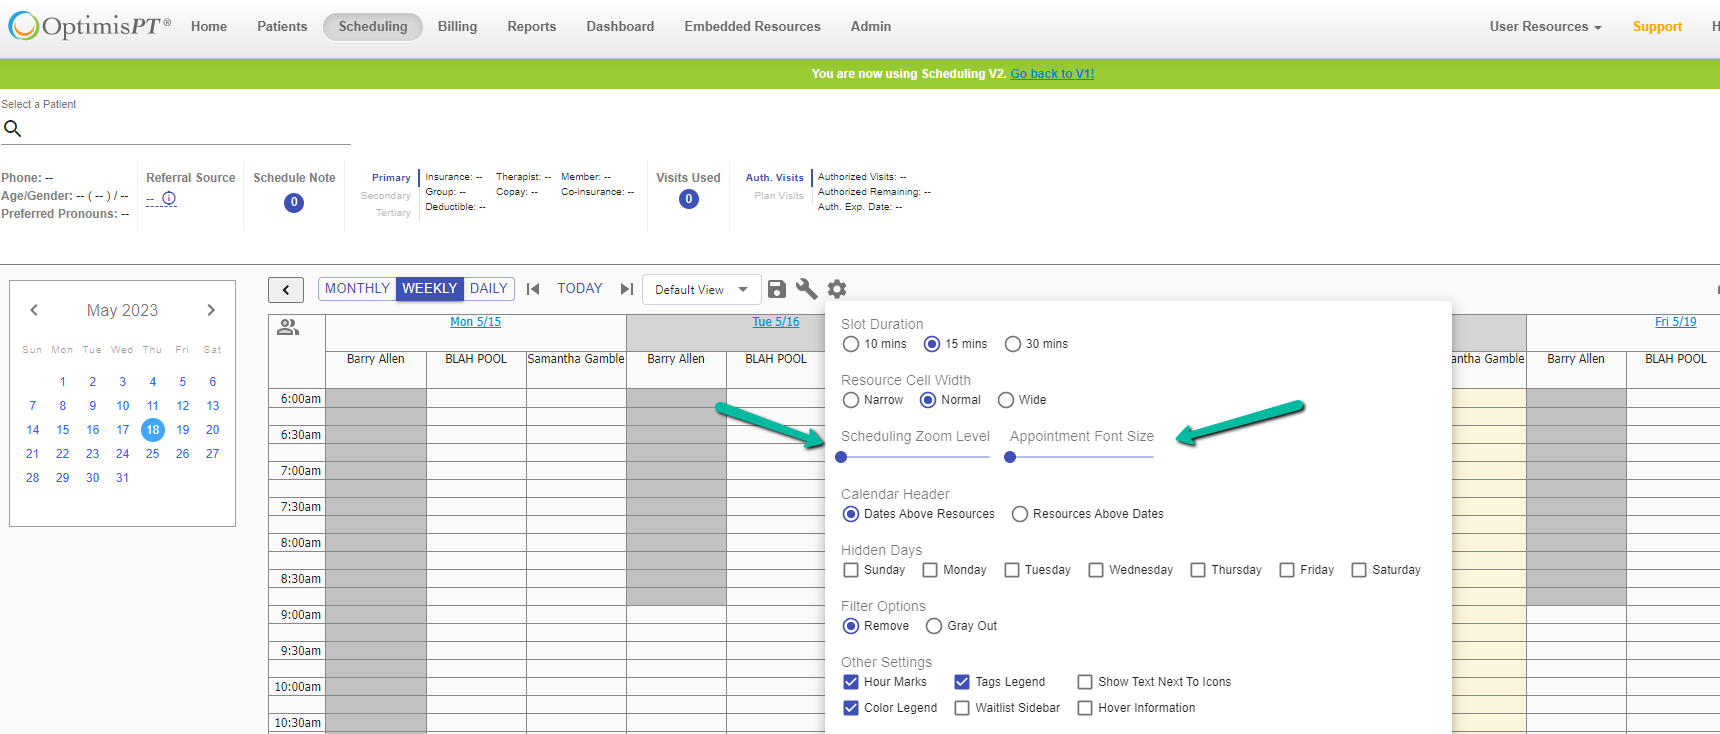Click the TODAY button
The height and width of the screenshot is (734, 1720).
(580, 288)
